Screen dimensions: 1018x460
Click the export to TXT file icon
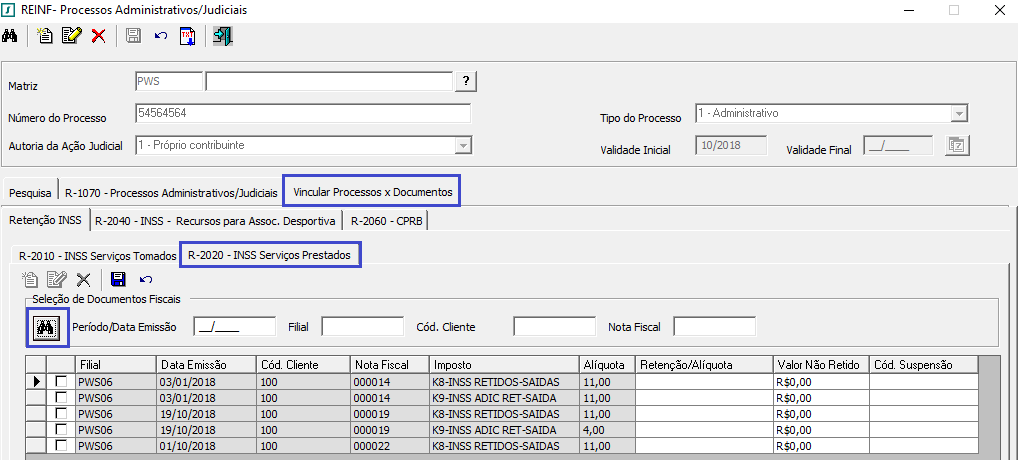pos(187,37)
